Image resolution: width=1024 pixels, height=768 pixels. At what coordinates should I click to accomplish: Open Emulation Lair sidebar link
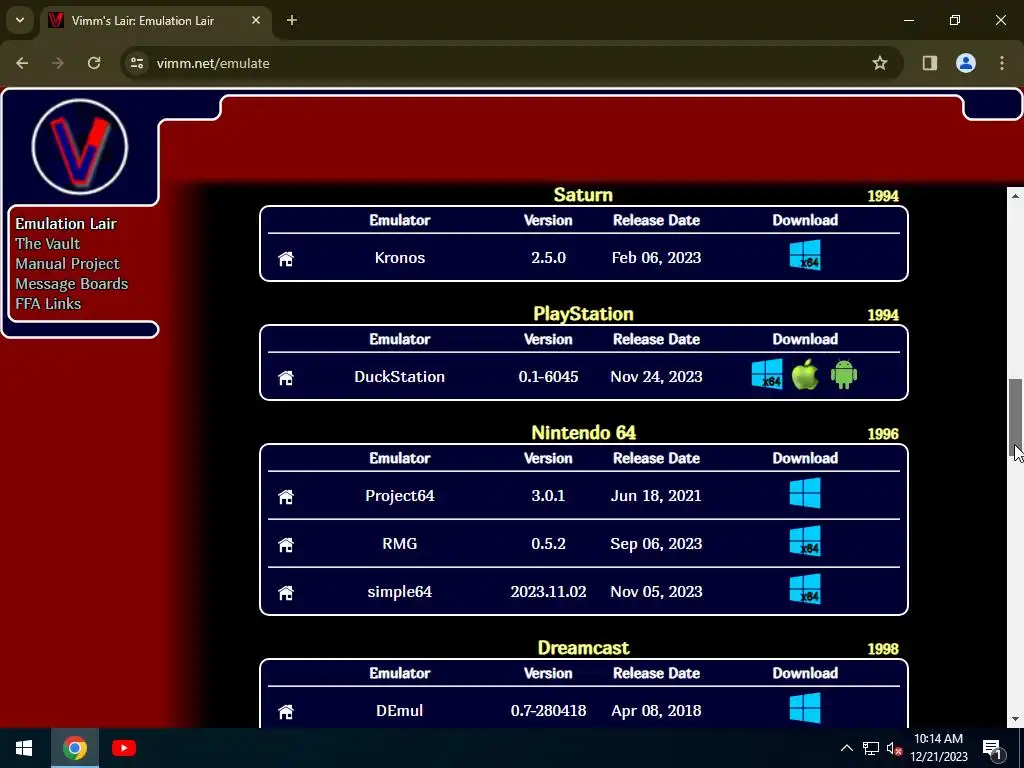[x=66, y=224]
